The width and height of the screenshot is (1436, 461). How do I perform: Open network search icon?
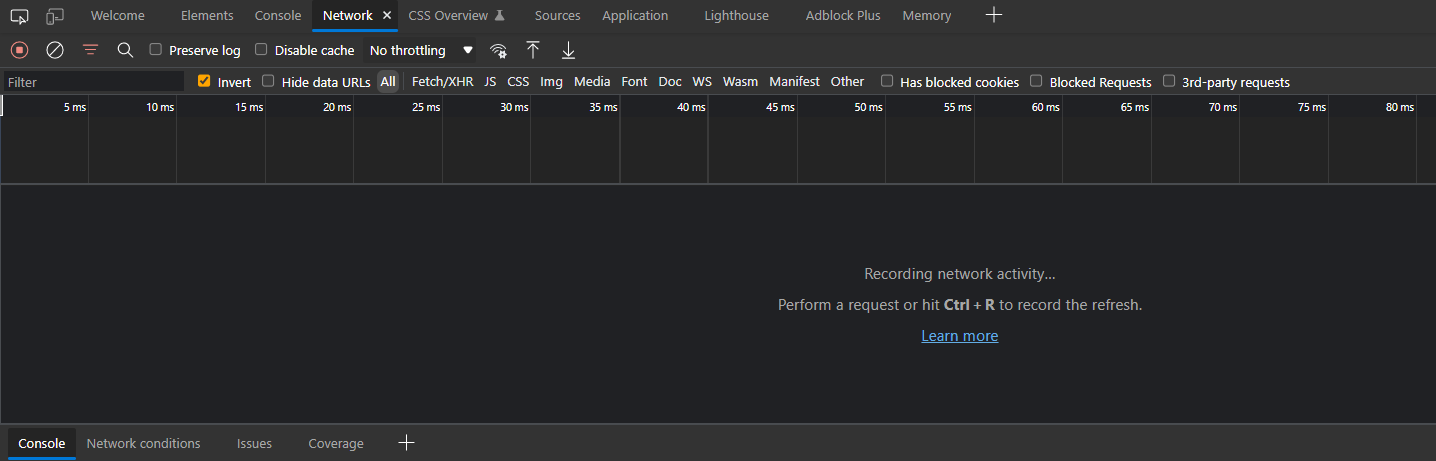tap(125, 49)
